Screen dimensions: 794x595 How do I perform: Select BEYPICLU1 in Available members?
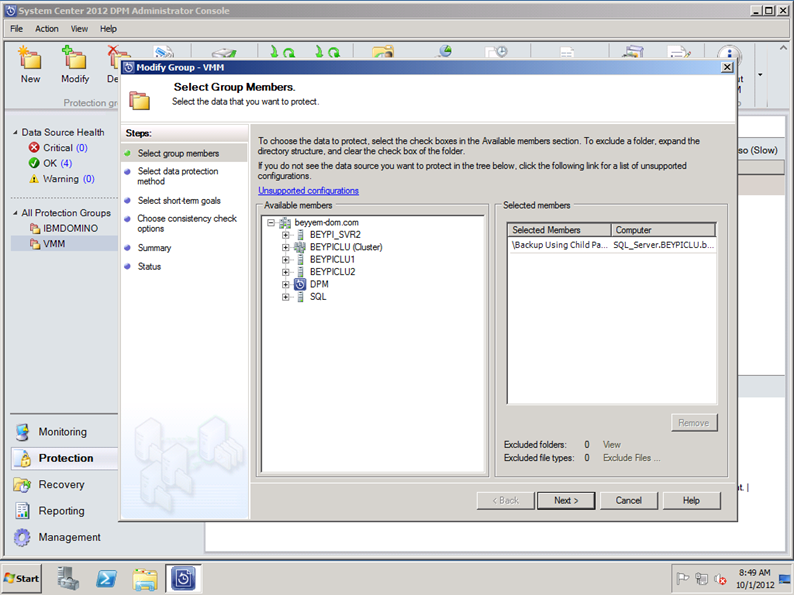332,259
